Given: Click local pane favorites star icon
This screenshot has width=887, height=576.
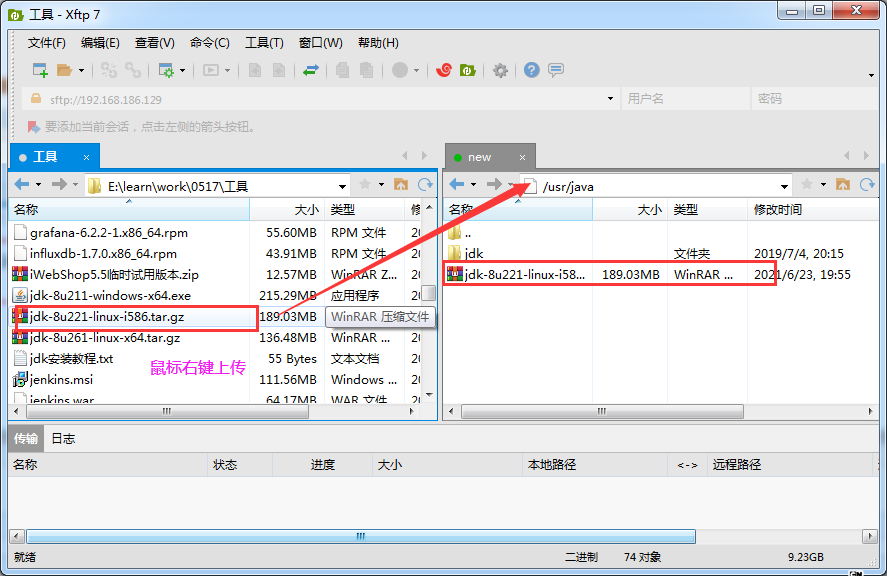Looking at the screenshot, I should 365,184.
